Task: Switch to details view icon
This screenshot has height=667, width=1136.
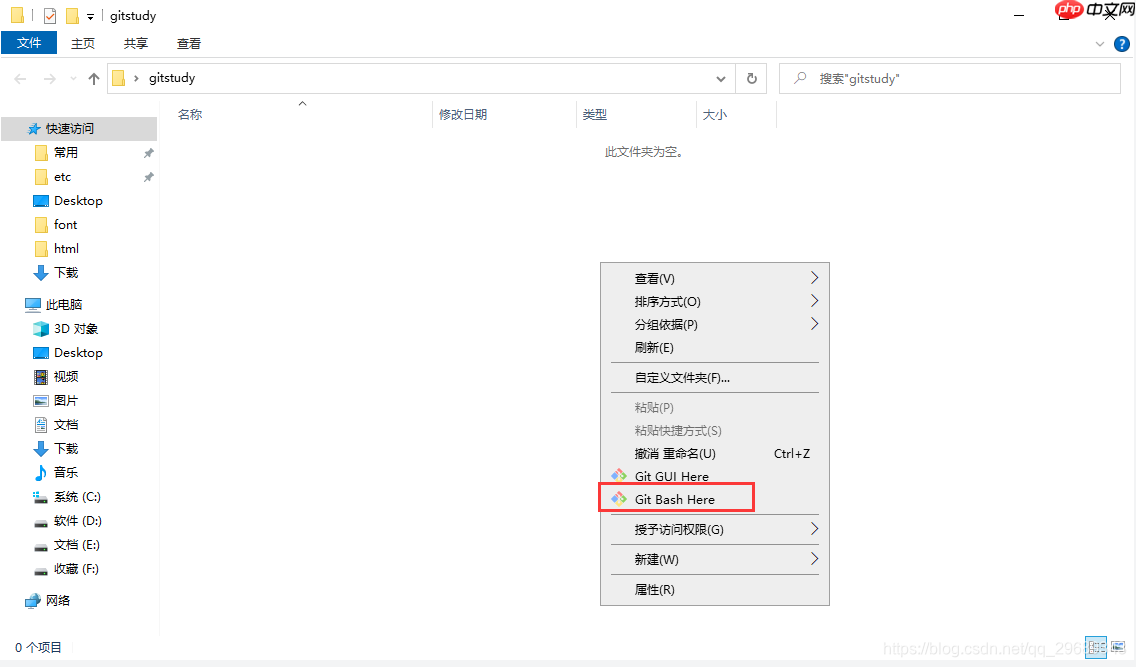Action: (x=1095, y=647)
